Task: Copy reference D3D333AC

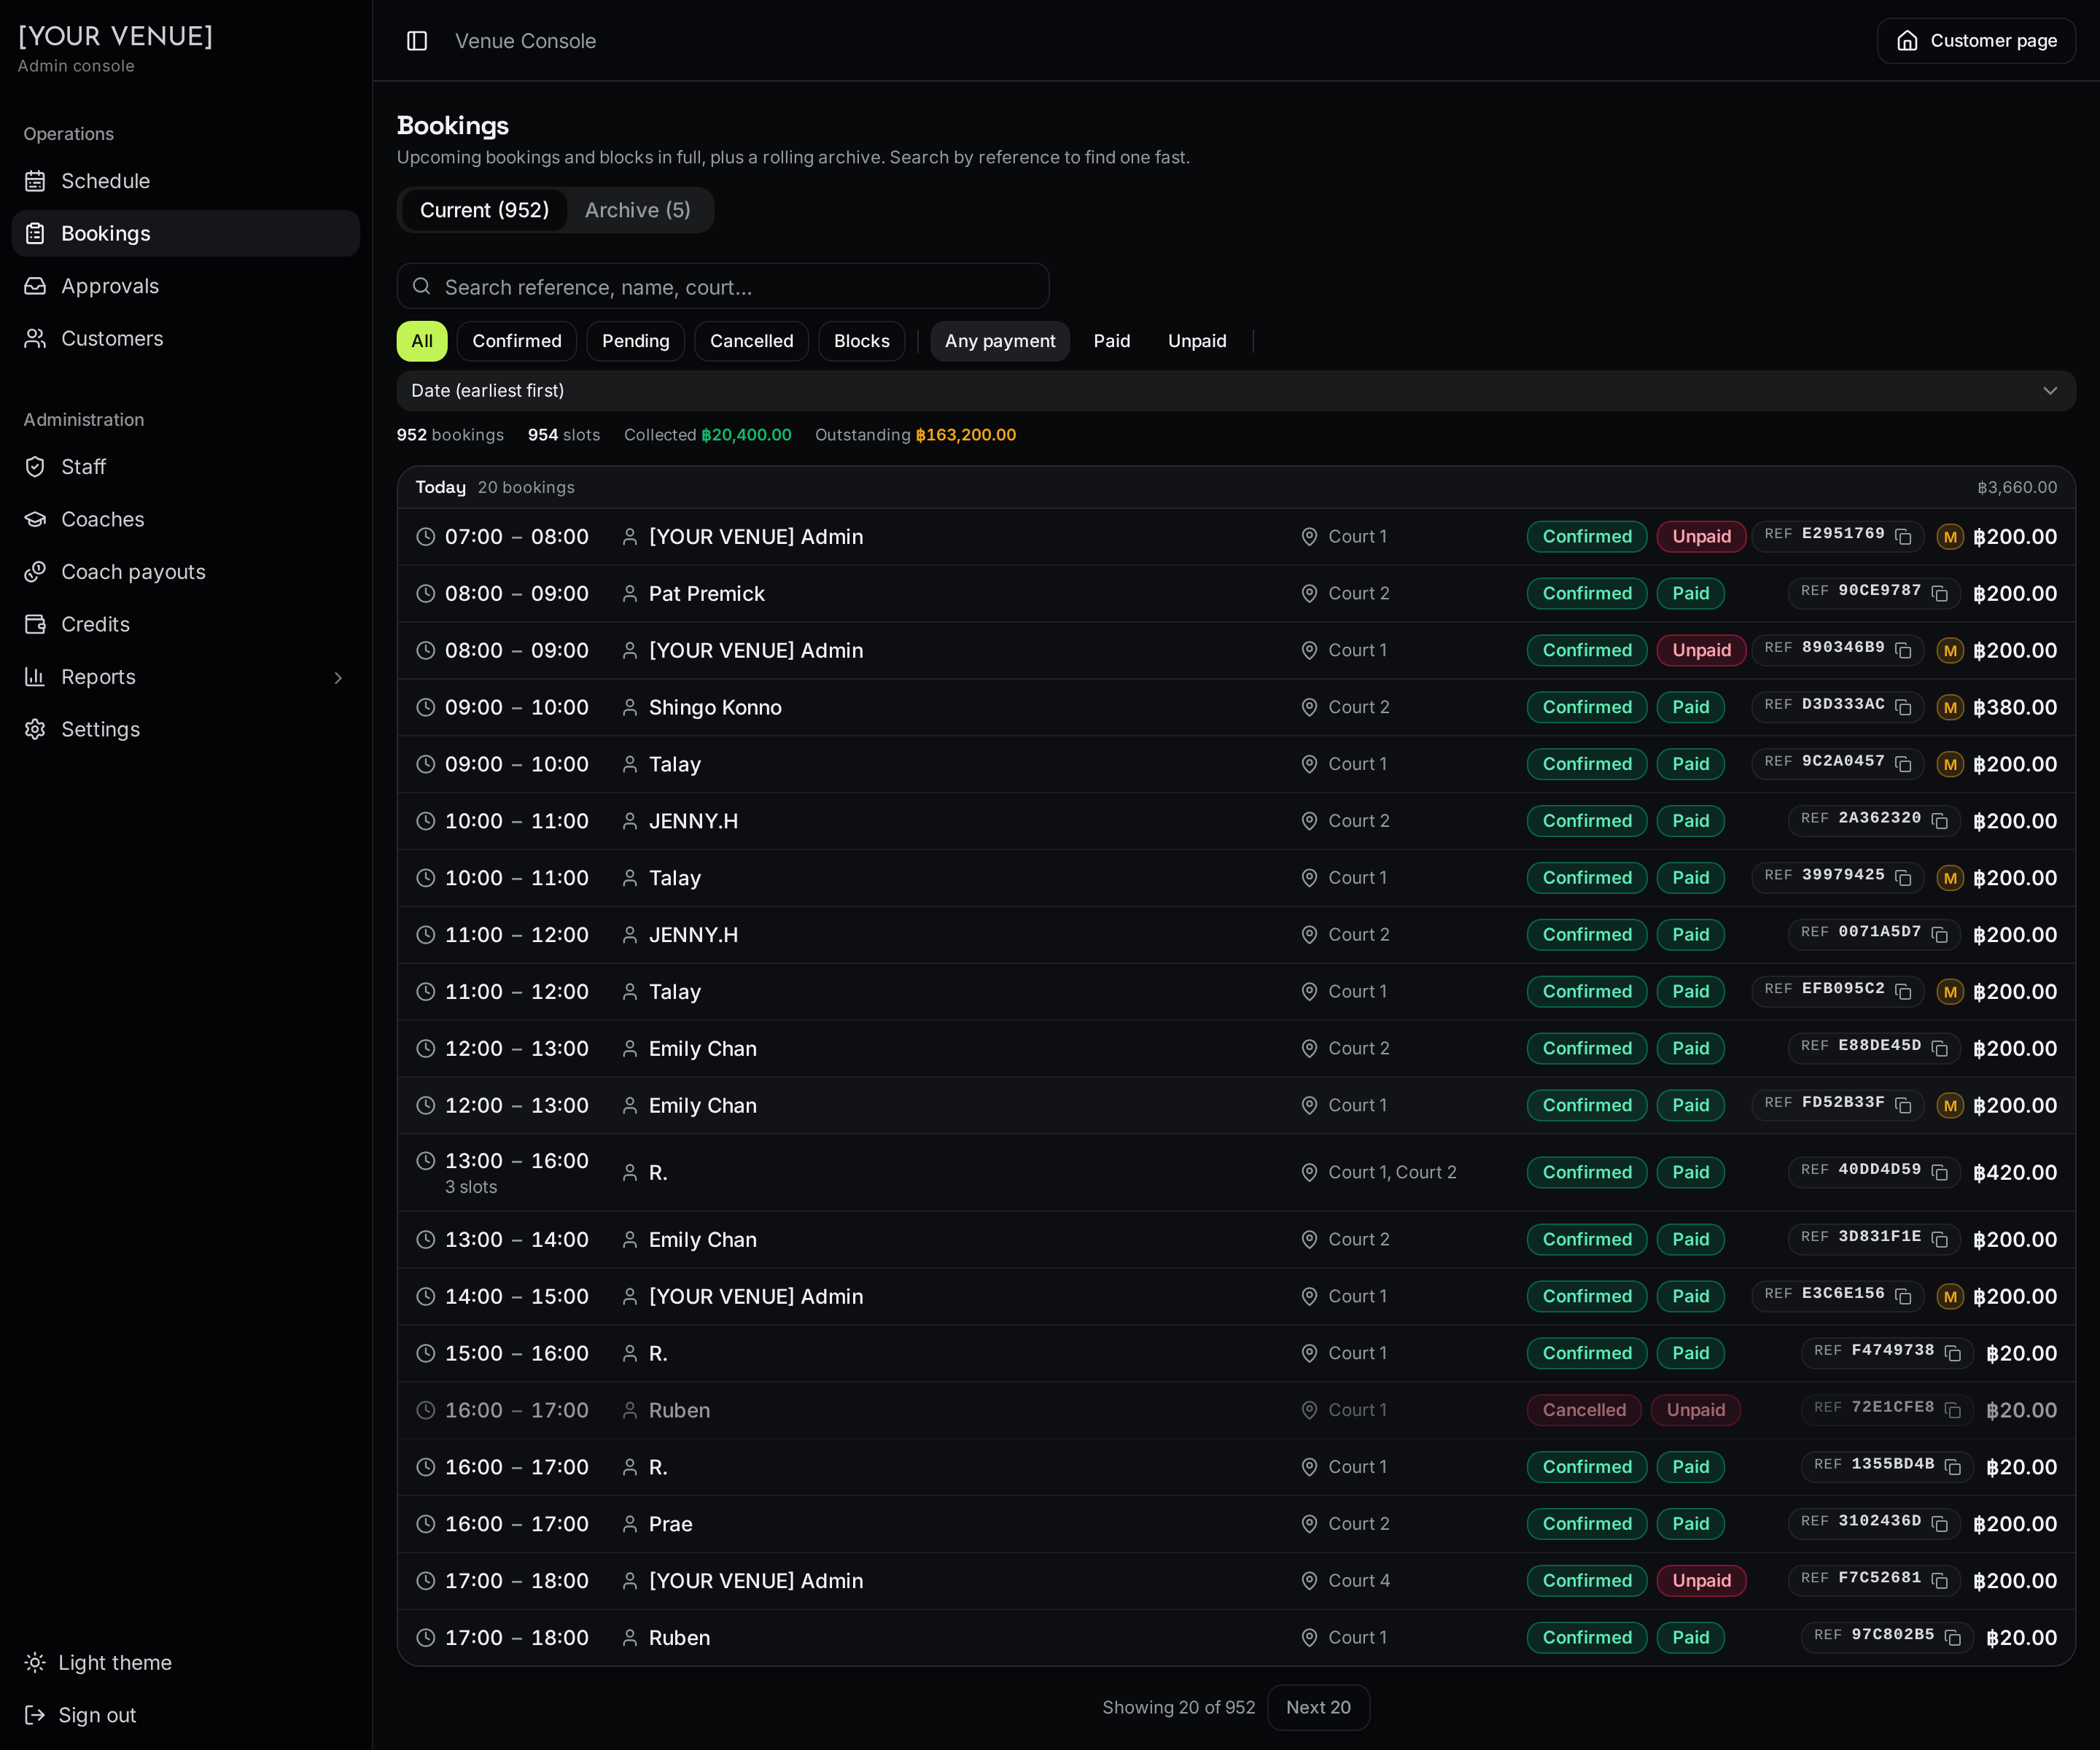Action: (1903, 708)
